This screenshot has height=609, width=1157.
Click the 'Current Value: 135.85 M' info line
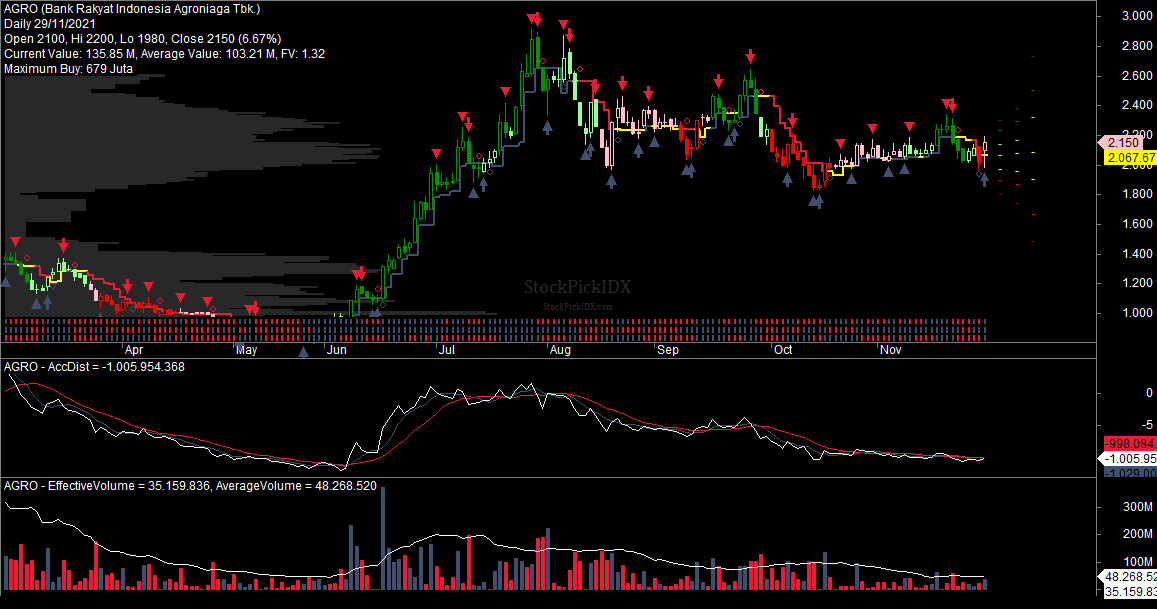tap(165, 53)
